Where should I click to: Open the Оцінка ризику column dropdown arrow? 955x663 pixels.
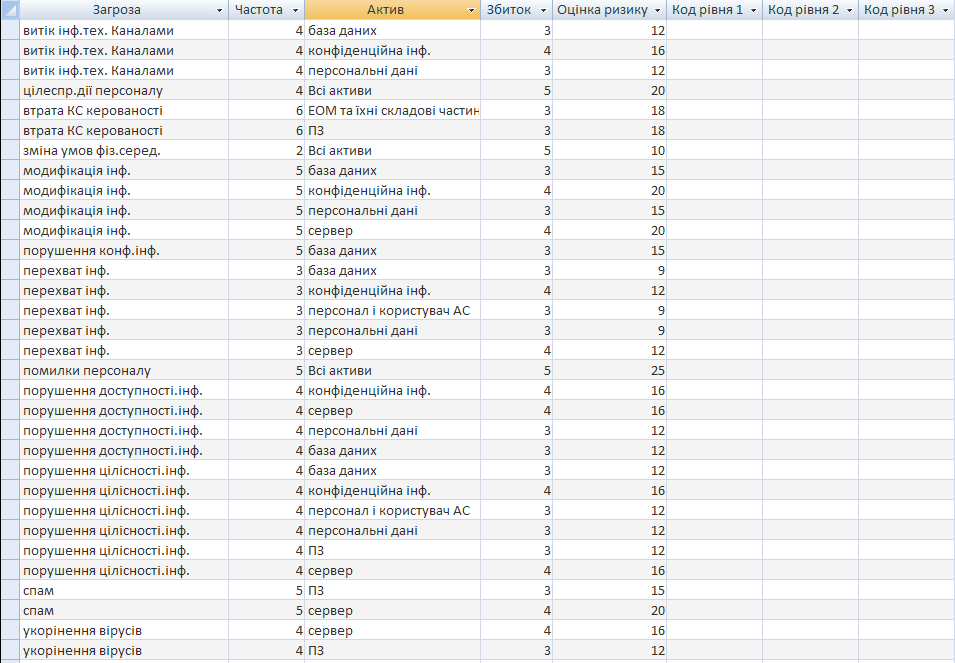(x=657, y=10)
